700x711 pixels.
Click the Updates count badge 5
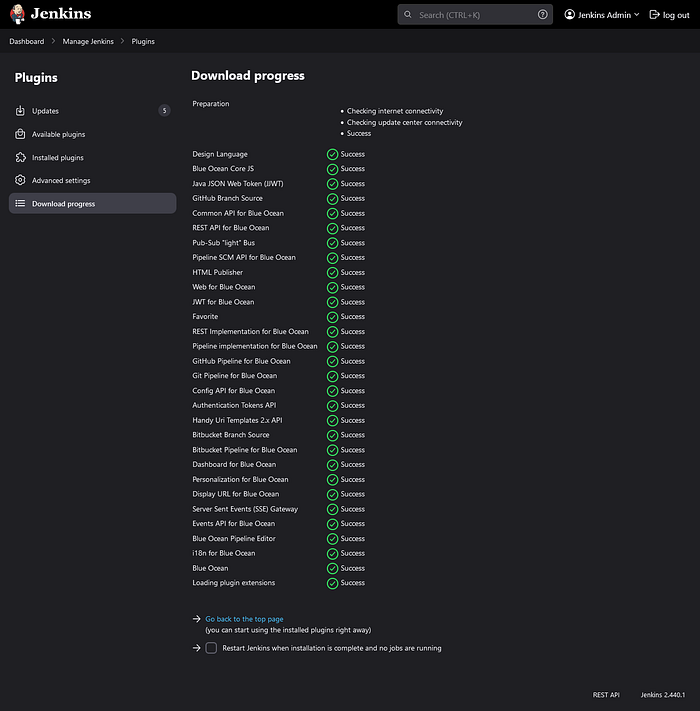click(x=164, y=111)
